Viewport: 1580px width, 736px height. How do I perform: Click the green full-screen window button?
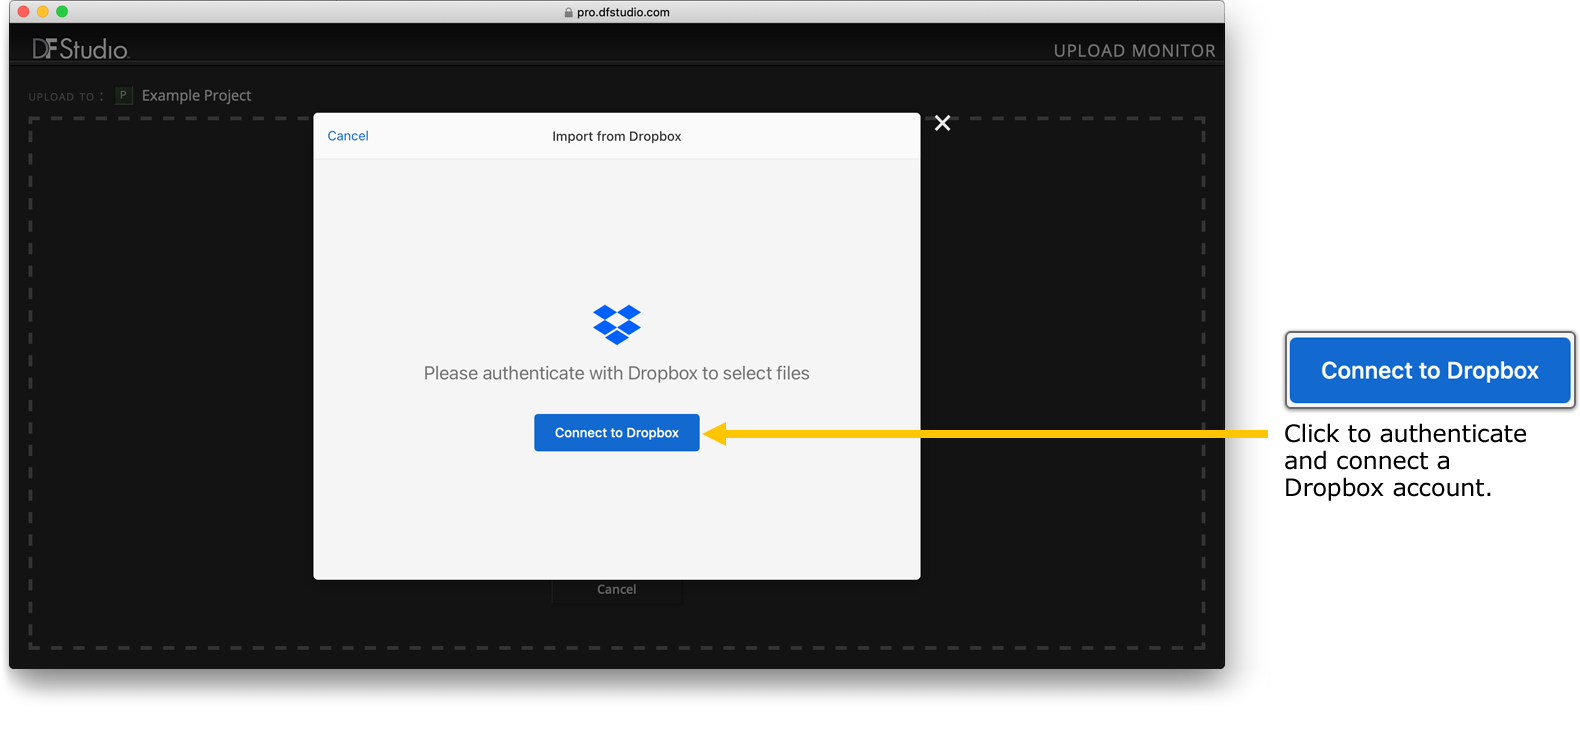[62, 12]
